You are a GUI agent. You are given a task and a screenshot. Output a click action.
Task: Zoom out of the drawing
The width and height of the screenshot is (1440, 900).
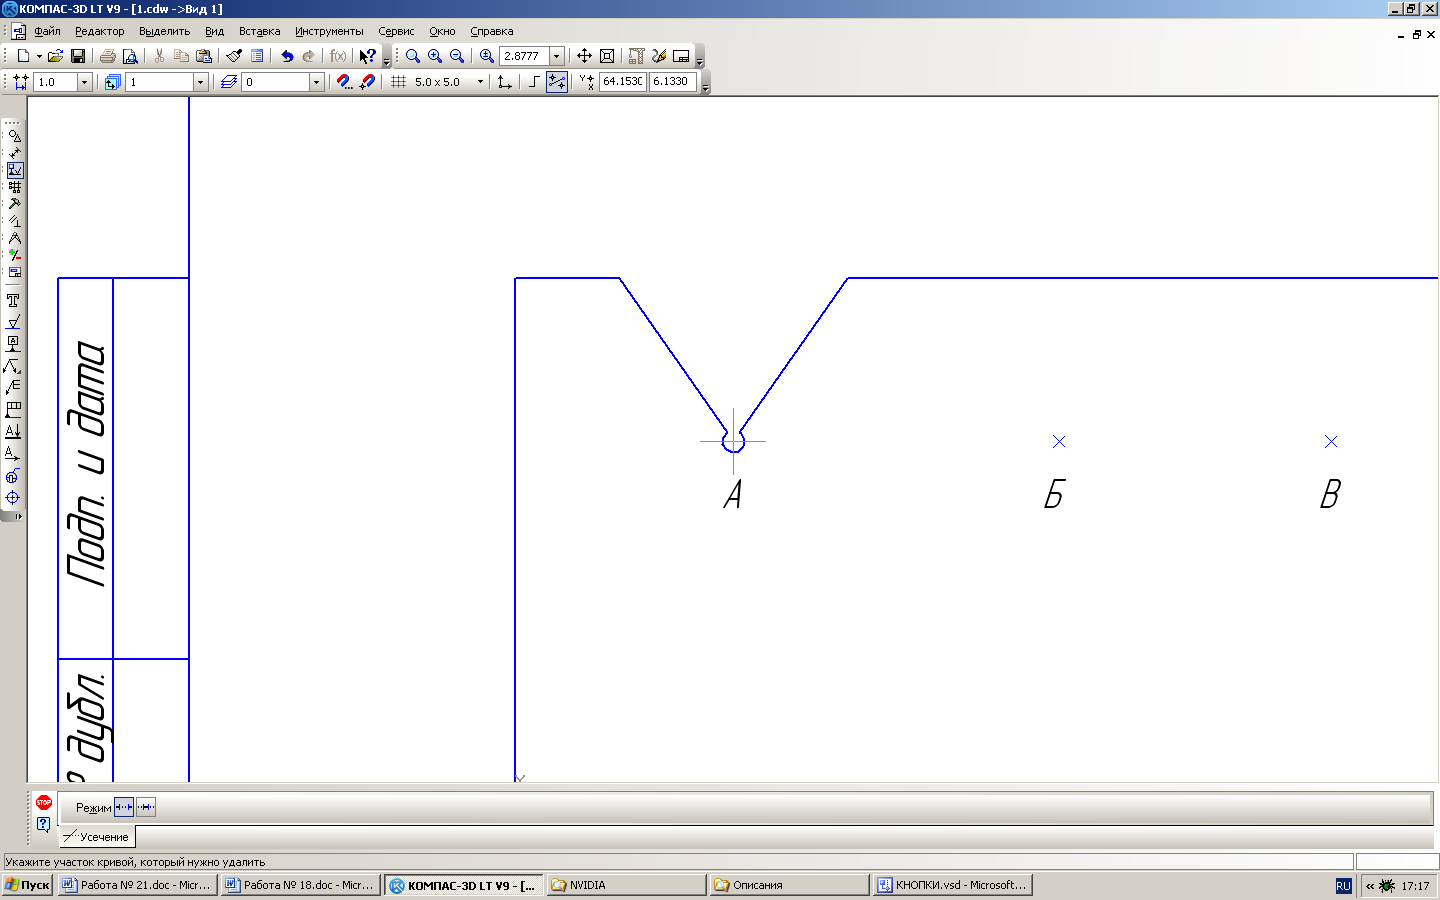[457, 56]
